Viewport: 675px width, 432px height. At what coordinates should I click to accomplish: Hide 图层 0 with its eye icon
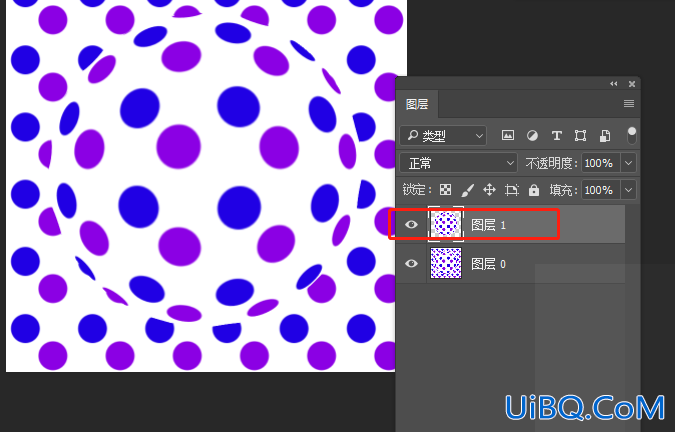(411, 263)
